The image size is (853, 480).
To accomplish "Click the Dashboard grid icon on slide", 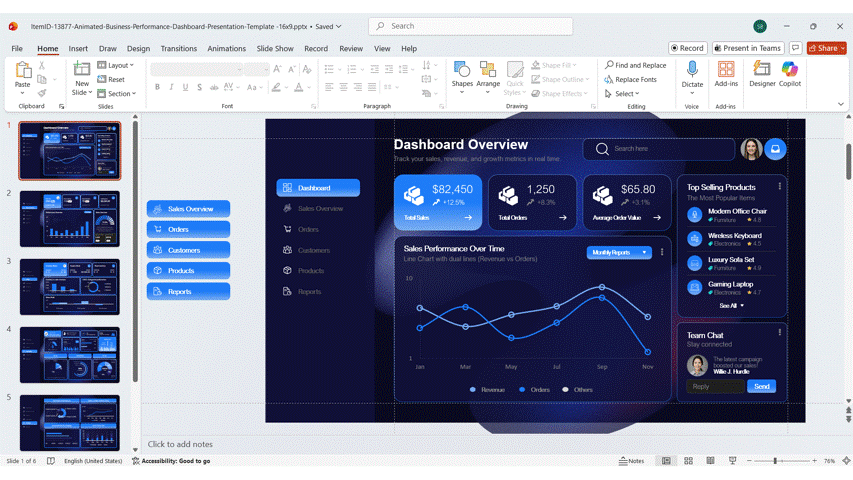I will 287,188.
